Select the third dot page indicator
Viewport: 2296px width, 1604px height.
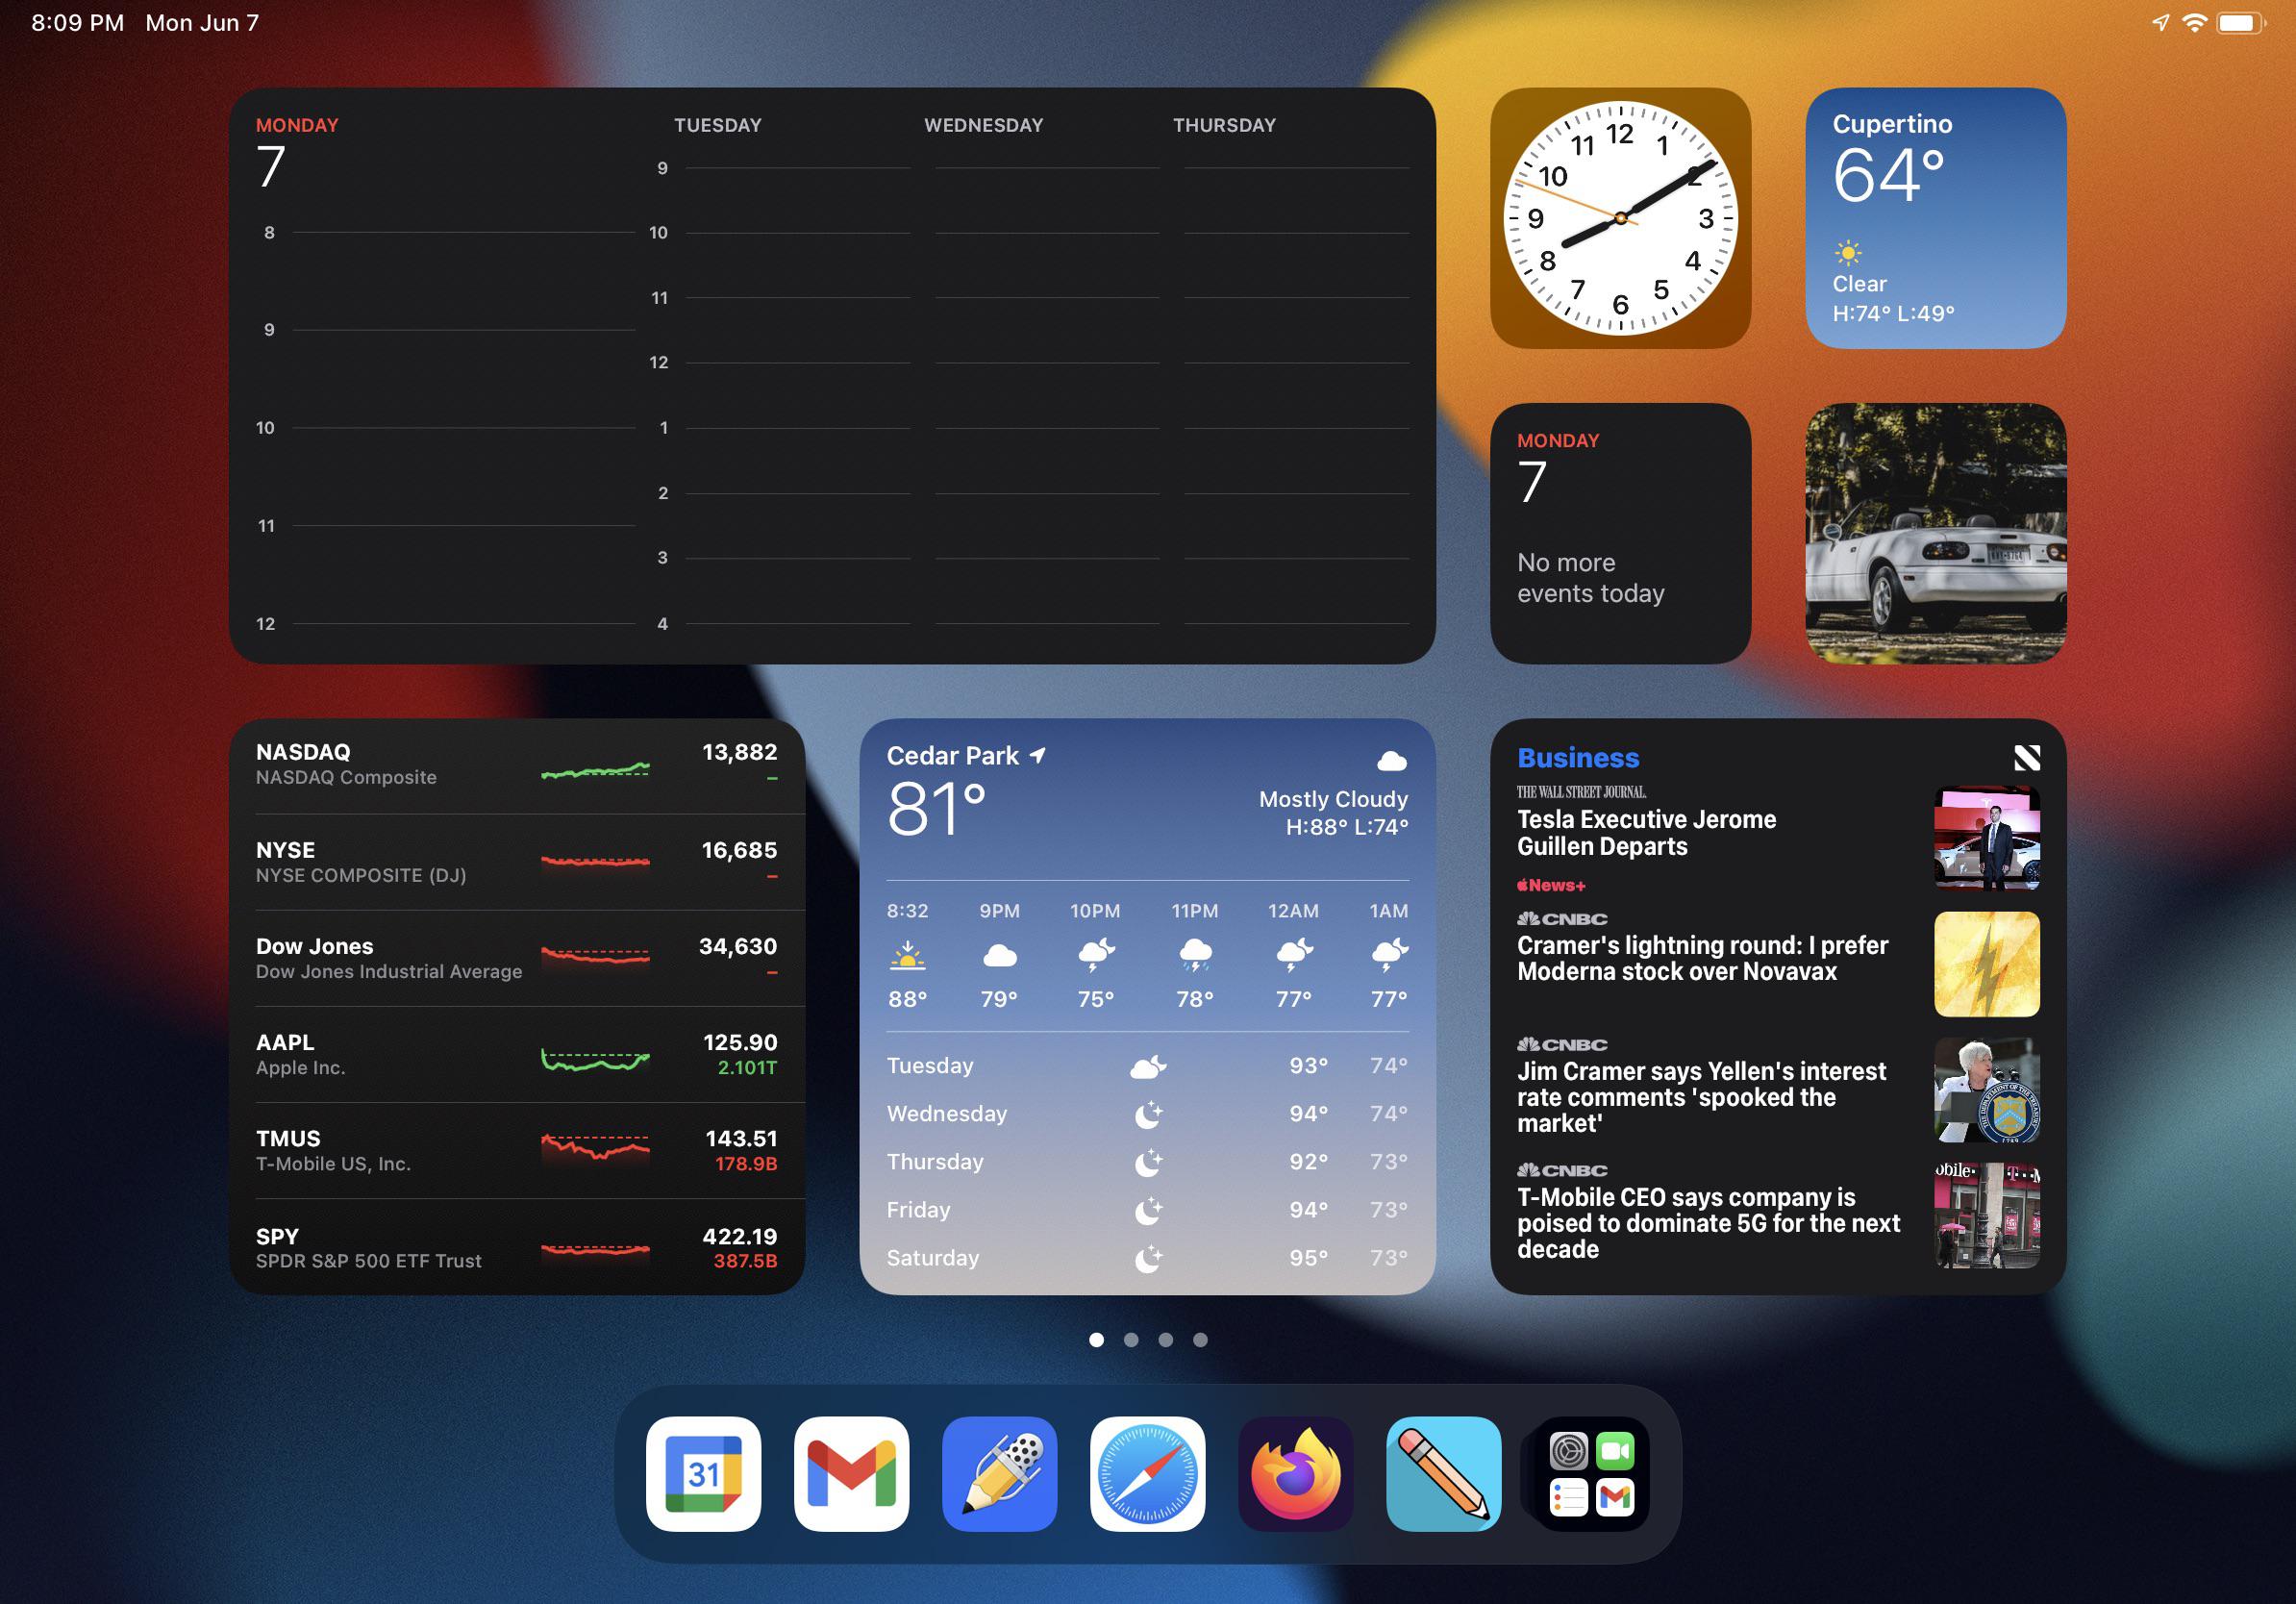[x=1165, y=1339]
